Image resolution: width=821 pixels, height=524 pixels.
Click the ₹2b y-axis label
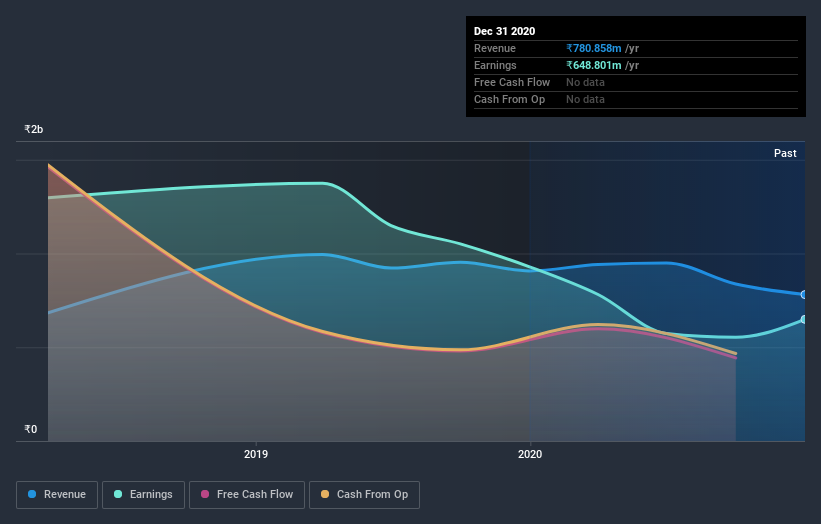coord(34,129)
